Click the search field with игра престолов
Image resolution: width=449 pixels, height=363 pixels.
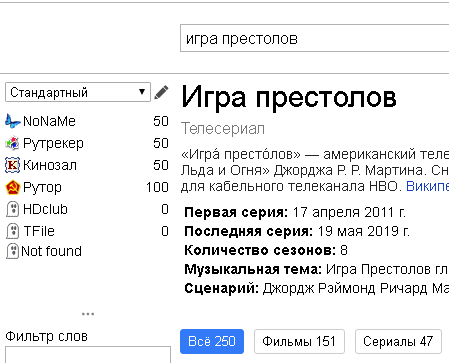click(314, 38)
